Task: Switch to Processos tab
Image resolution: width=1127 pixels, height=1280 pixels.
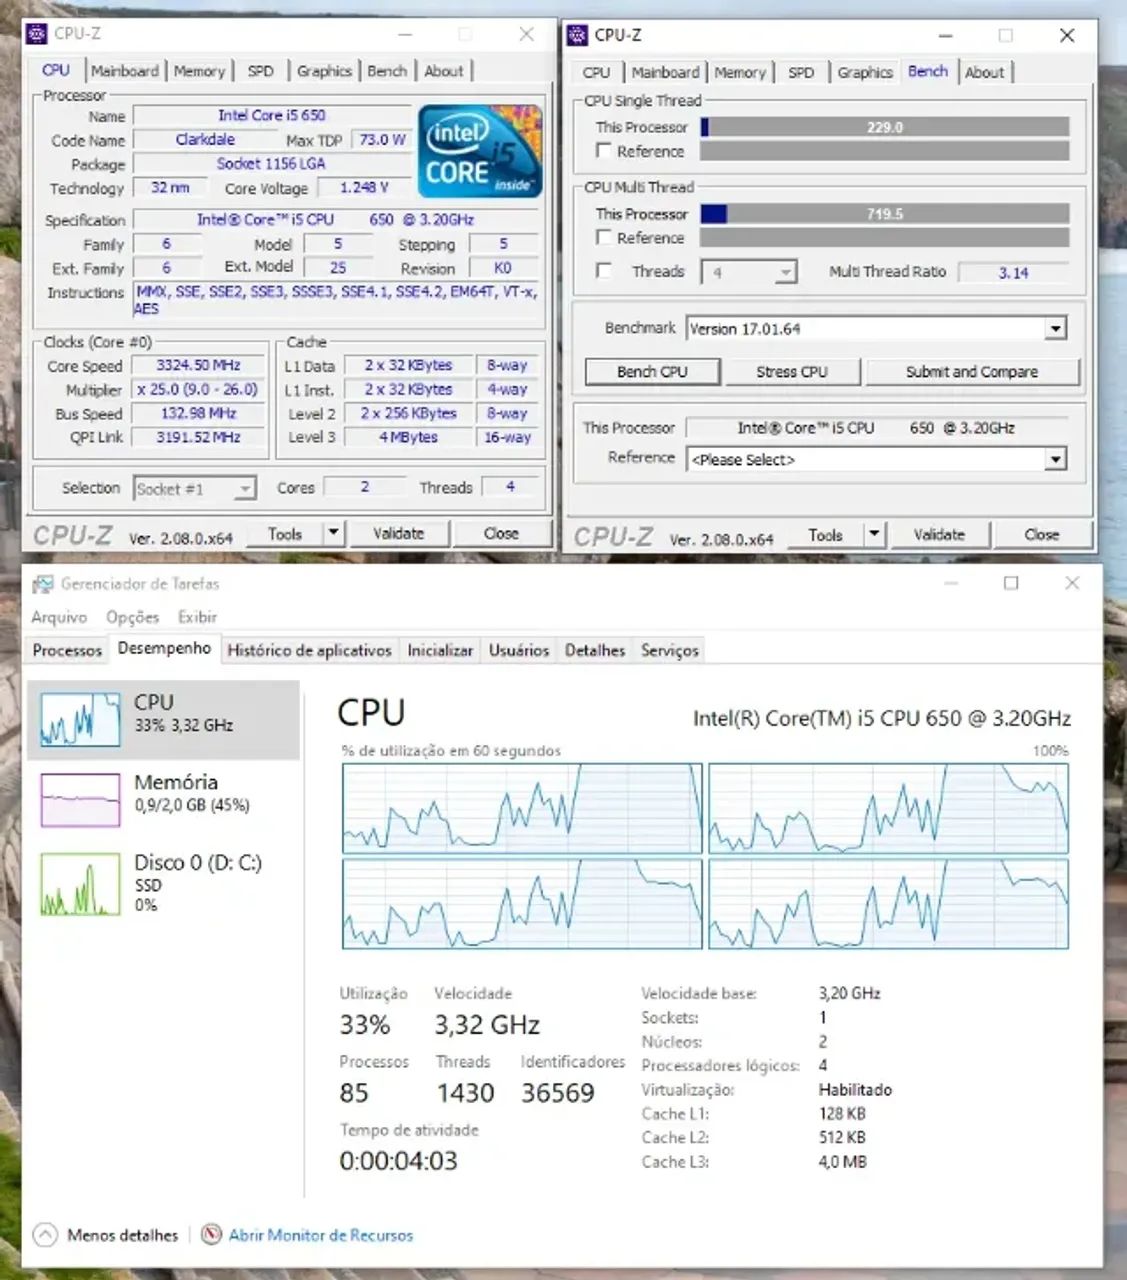Action: [x=67, y=650]
